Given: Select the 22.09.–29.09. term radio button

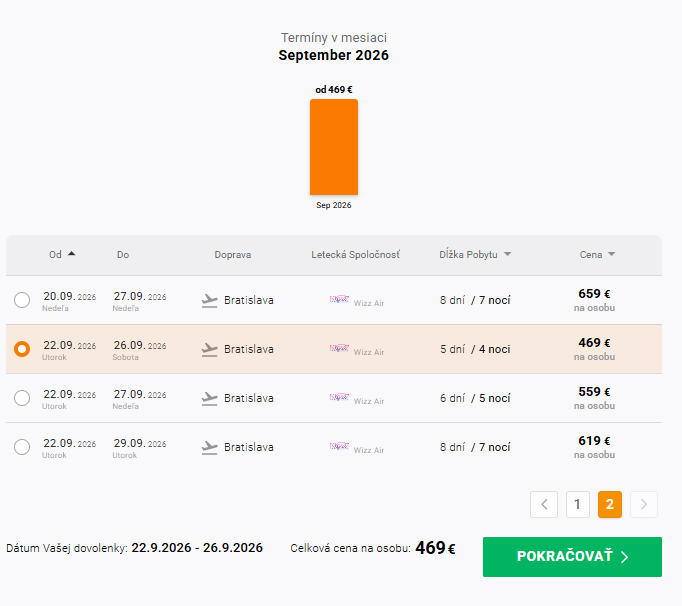Looking at the screenshot, I should 22,447.
